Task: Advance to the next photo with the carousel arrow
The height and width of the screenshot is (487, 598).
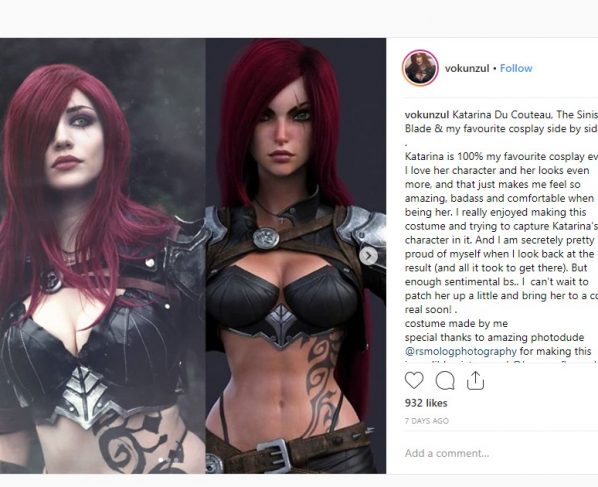Action: (368, 256)
